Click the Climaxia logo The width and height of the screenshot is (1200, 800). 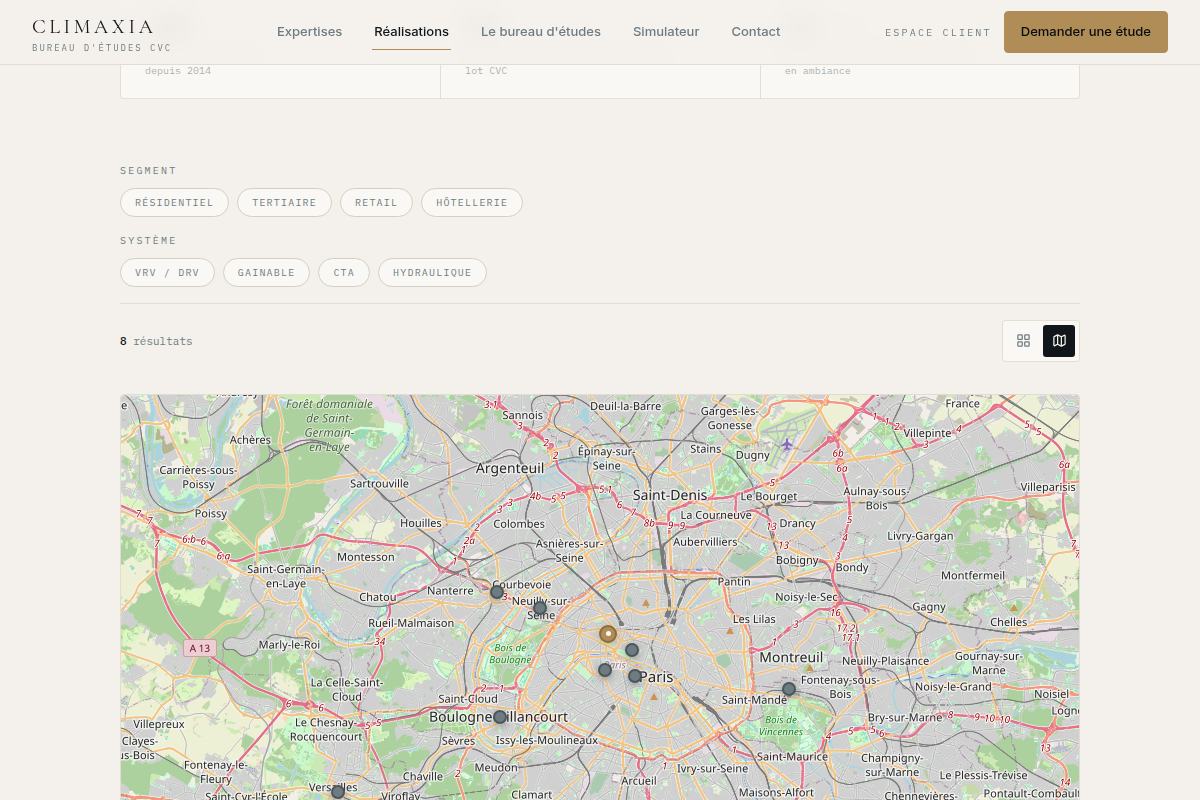tap(101, 34)
